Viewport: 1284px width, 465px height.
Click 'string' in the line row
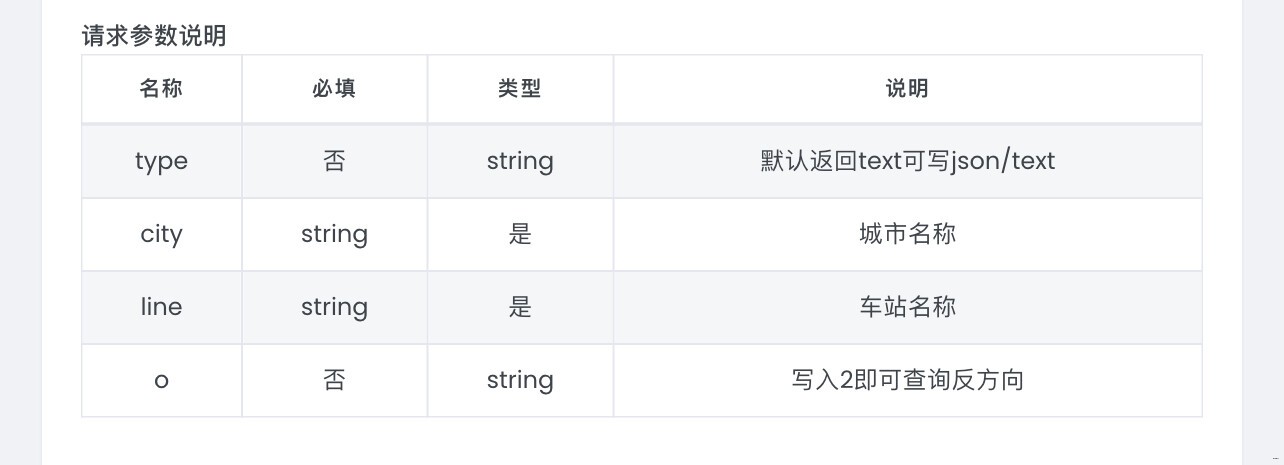pos(334,307)
